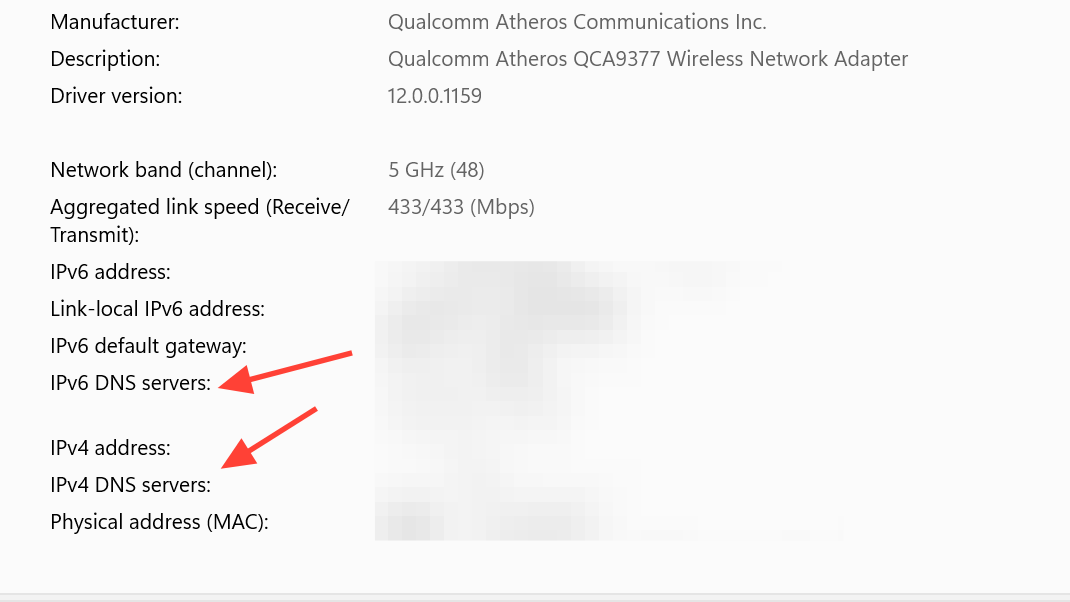Image resolution: width=1070 pixels, height=602 pixels.
Task: Click the Link-local IPv6 address label
Action: click(x=157, y=309)
